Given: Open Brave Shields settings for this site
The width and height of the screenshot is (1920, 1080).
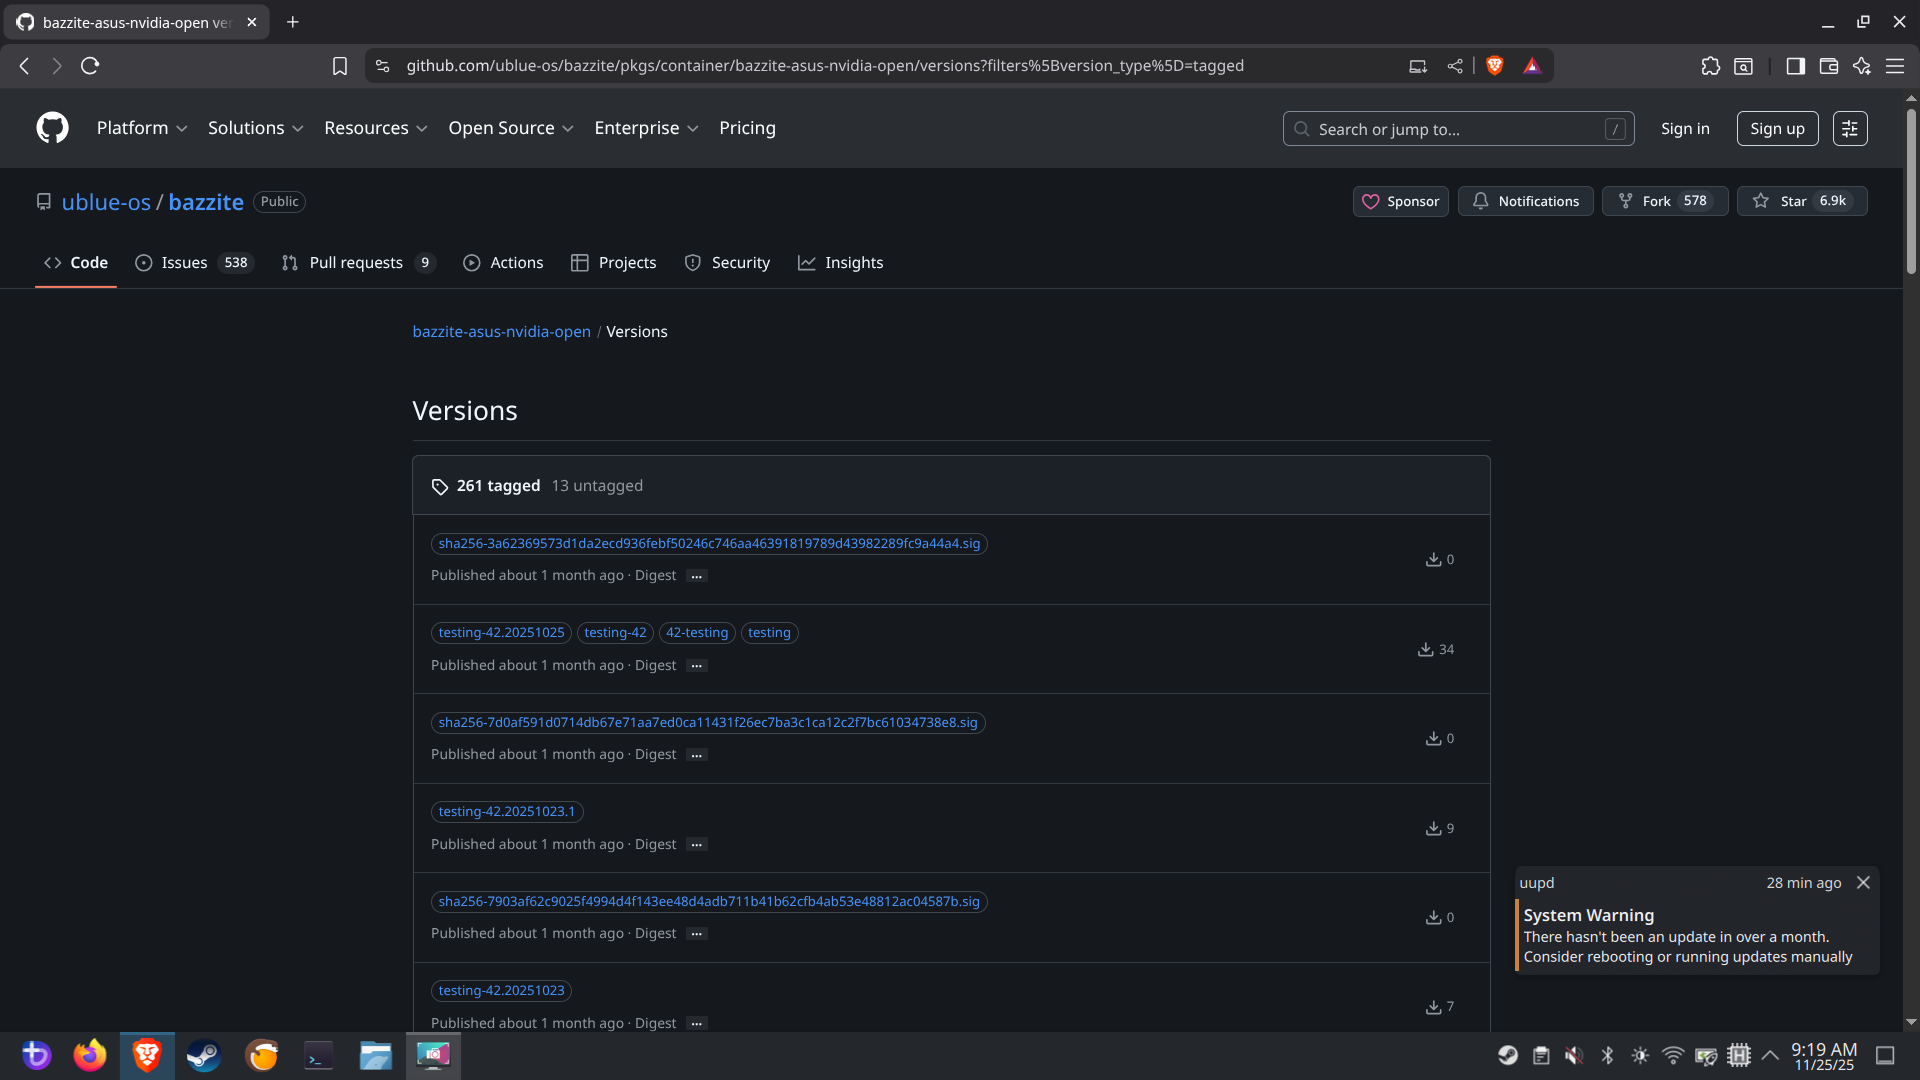Looking at the screenshot, I should [1494, 66].
